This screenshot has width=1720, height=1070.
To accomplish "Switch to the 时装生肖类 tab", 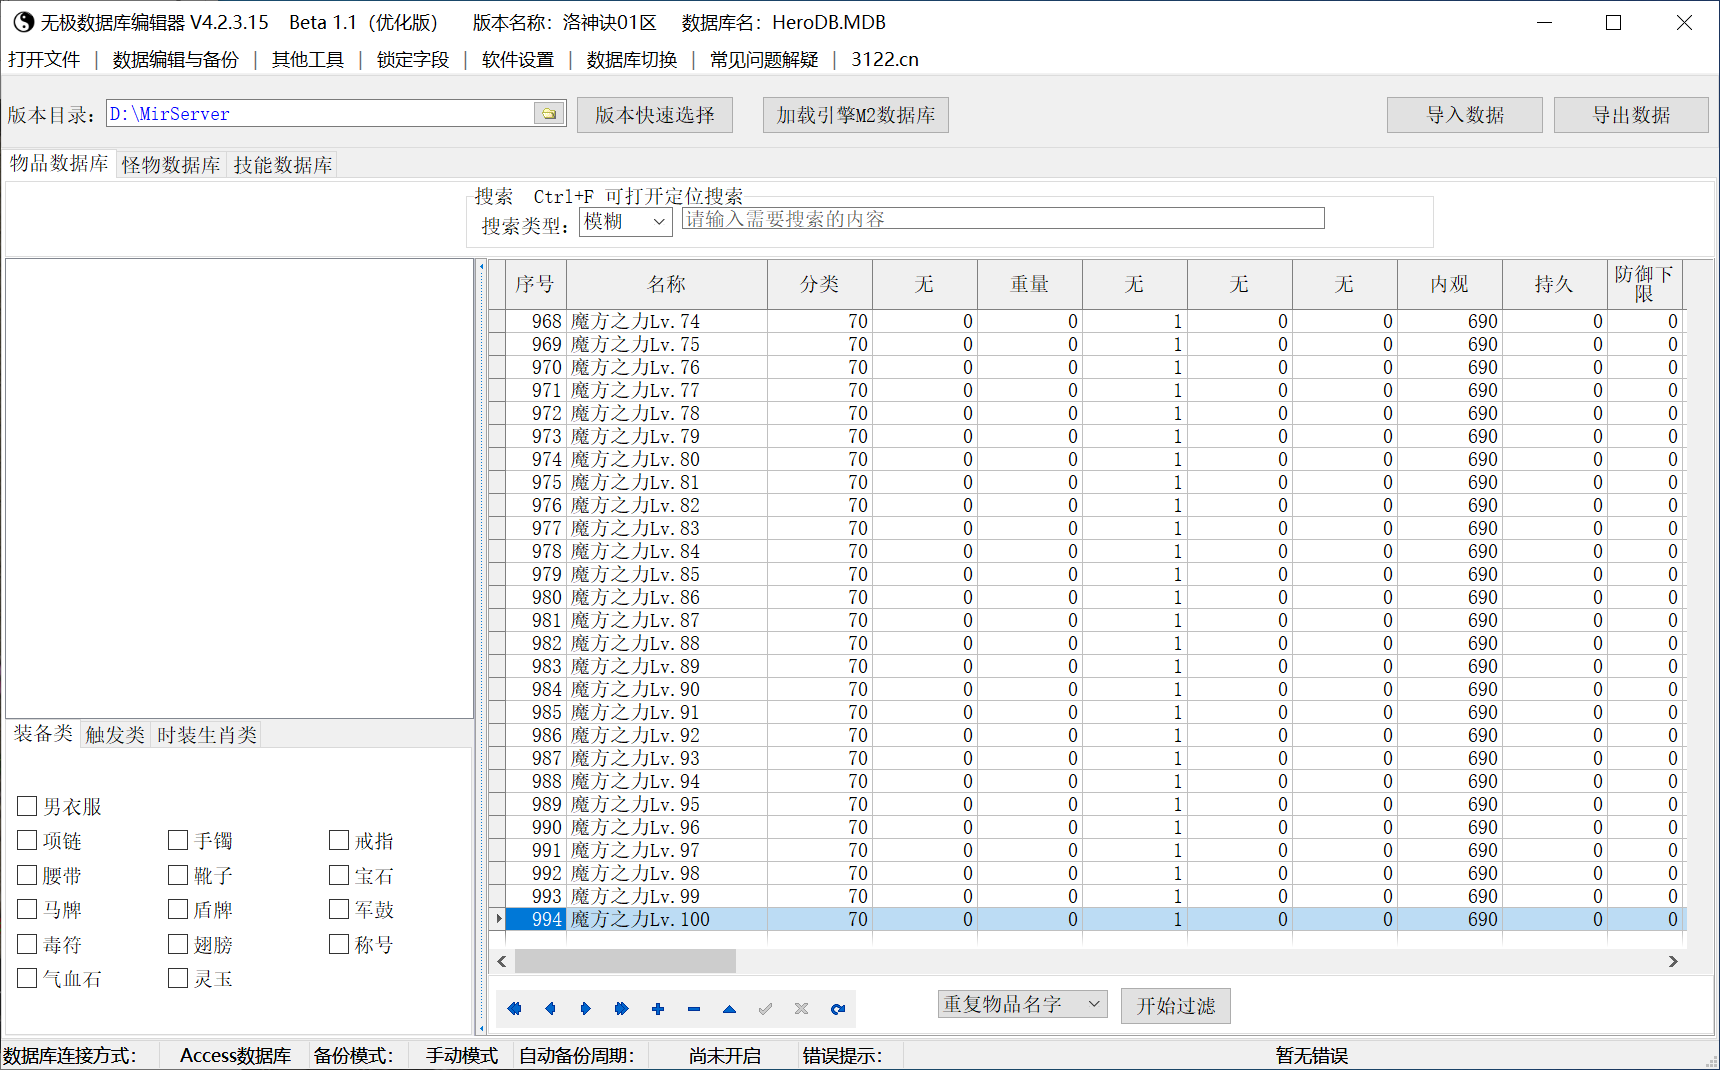I will tap(207, 735).
